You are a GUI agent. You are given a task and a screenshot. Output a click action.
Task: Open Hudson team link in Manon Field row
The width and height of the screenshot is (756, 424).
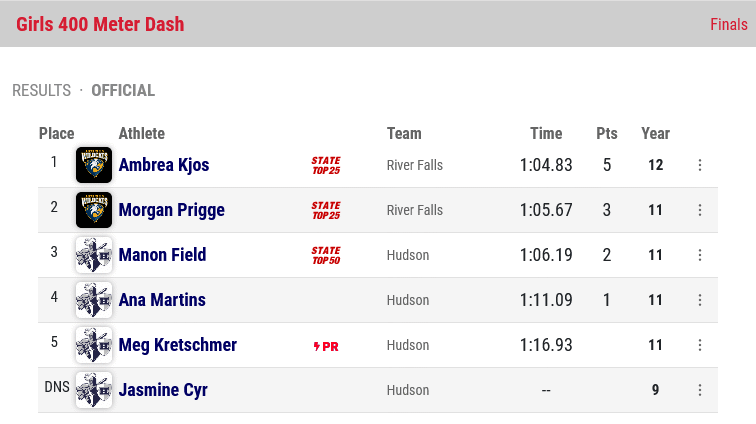pos(408,255)
